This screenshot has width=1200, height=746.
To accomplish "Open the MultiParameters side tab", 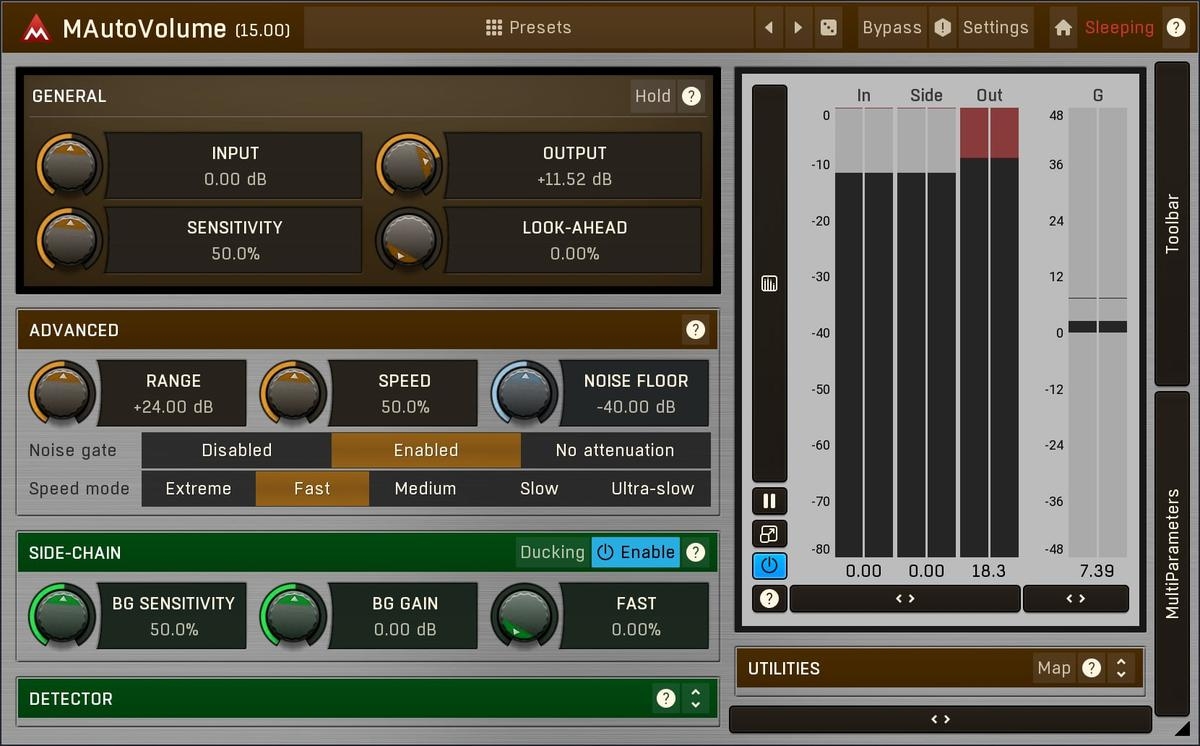I will pos(1172,553).
